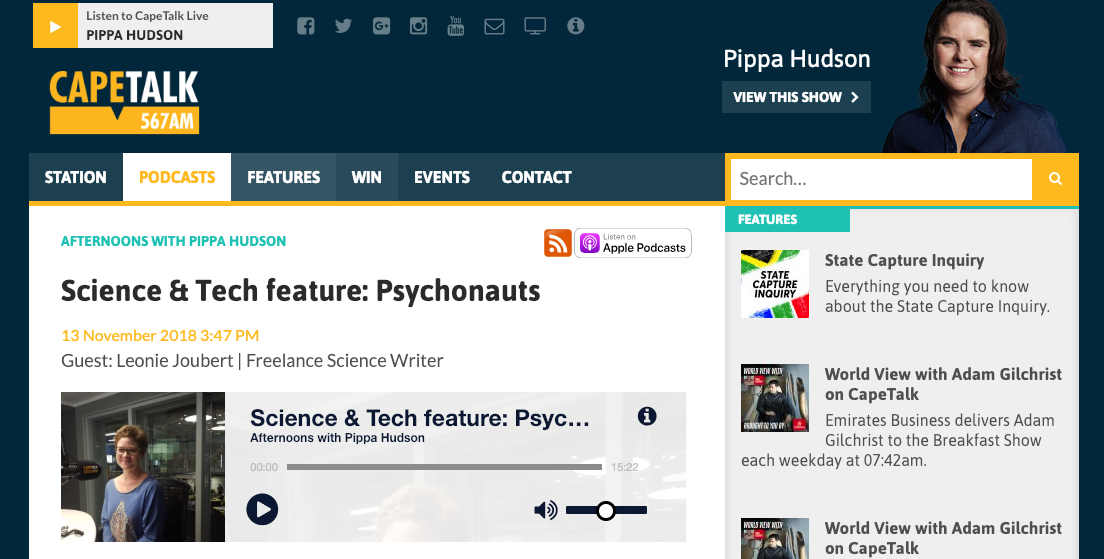Adjust the player volume slider
This screenshot has width=1104, height=559.
[606, 510]
